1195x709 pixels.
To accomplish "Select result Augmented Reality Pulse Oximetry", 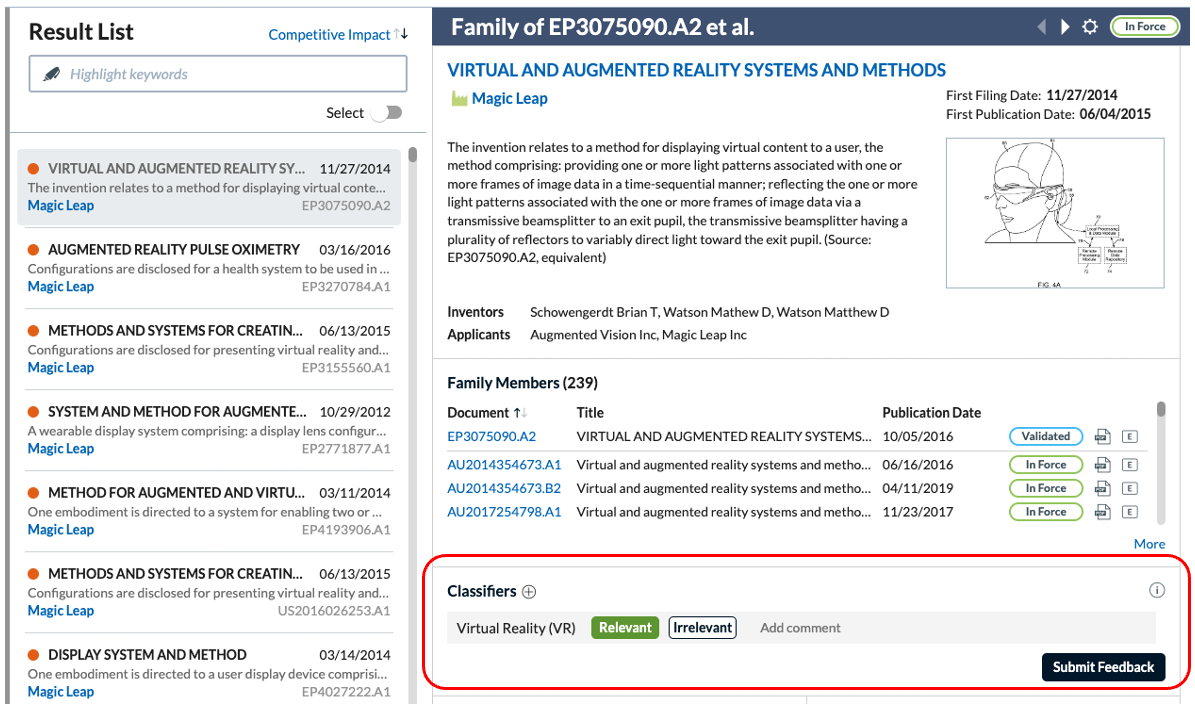I will [209, 268].
